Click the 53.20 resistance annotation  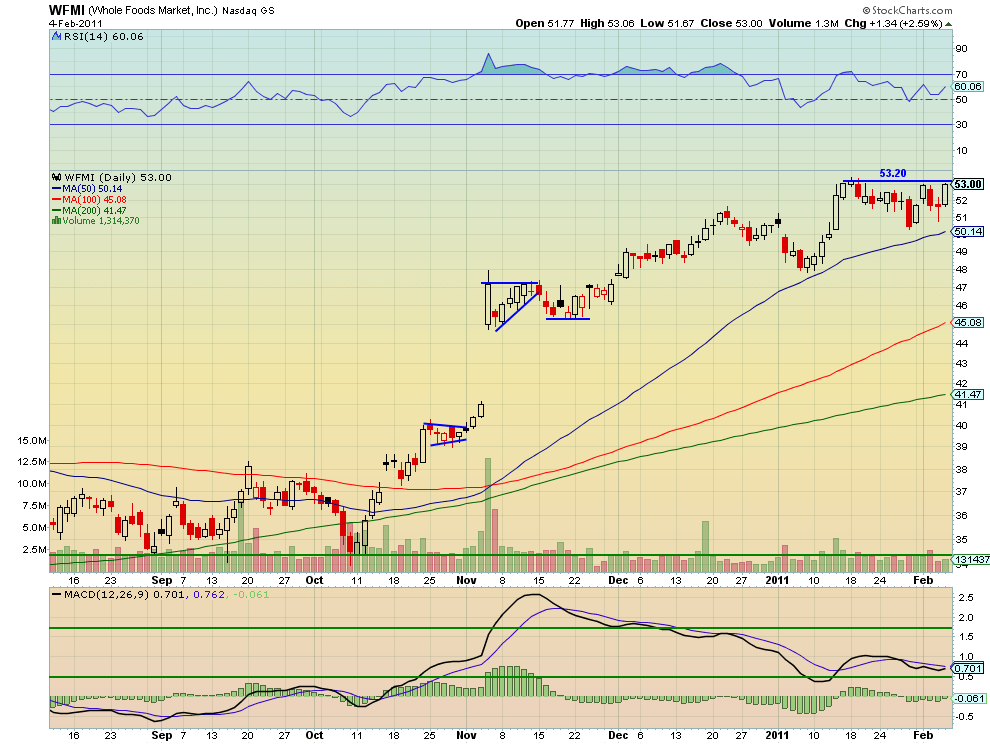pyautogui.click(x=893, y=173)
